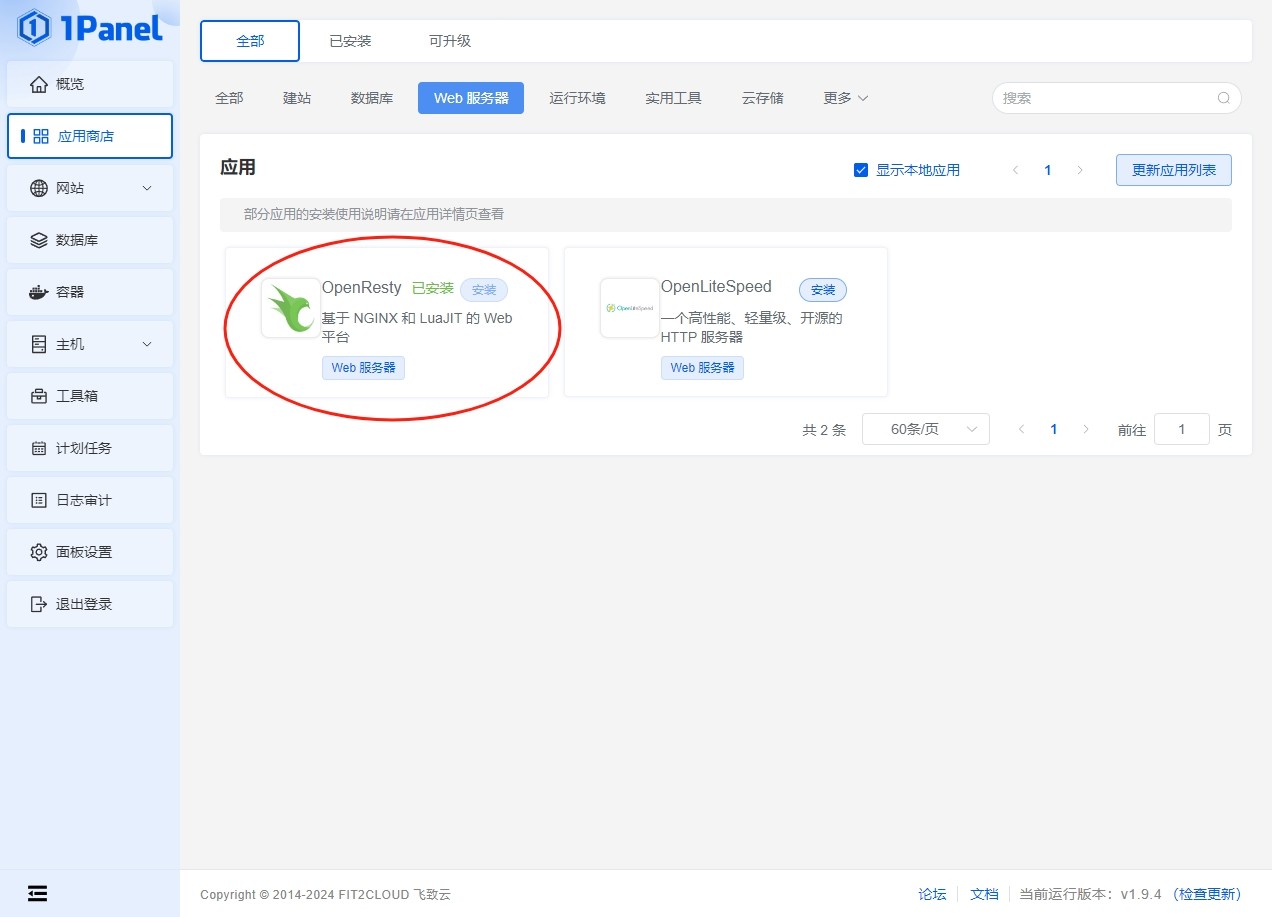Click the OpenResty green bird logo
The width and height of the screenshot is (1272, 917).
click(291, 308)
